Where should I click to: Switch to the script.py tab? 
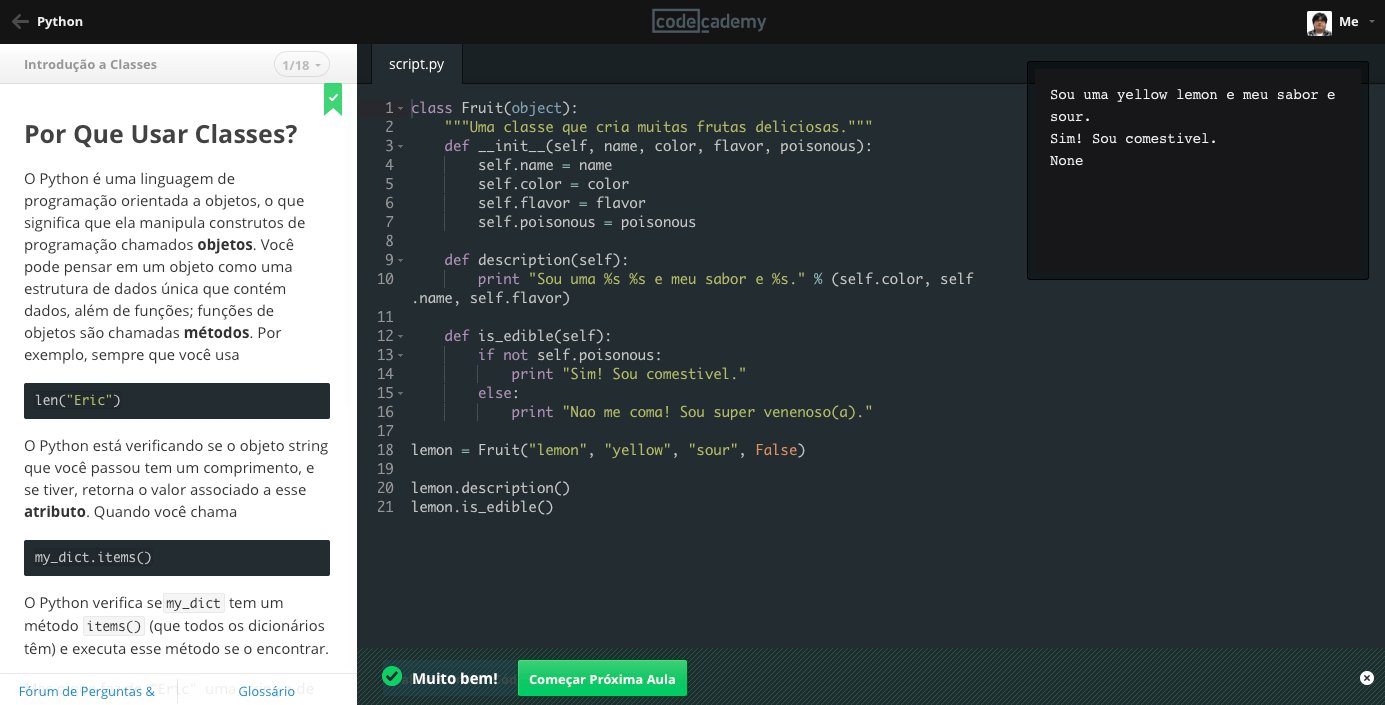point(416,62)
